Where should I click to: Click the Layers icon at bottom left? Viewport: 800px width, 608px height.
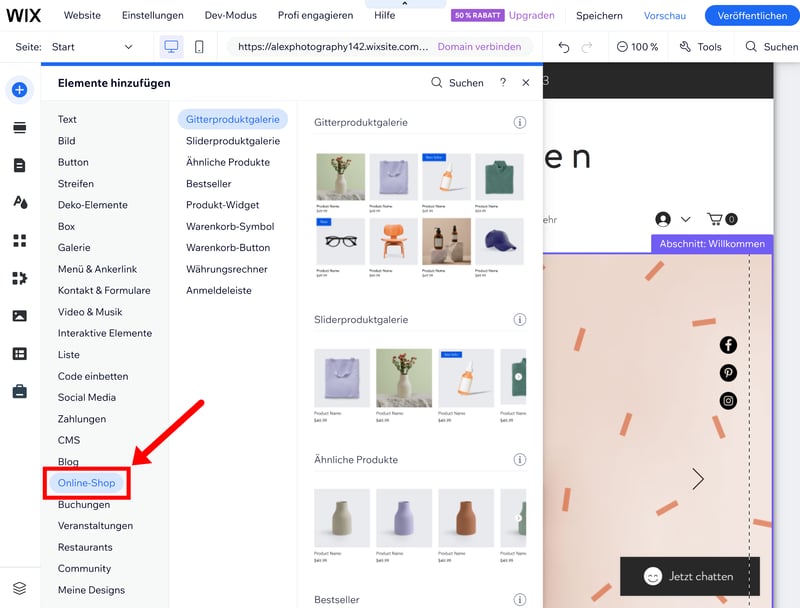click(20, 588)
